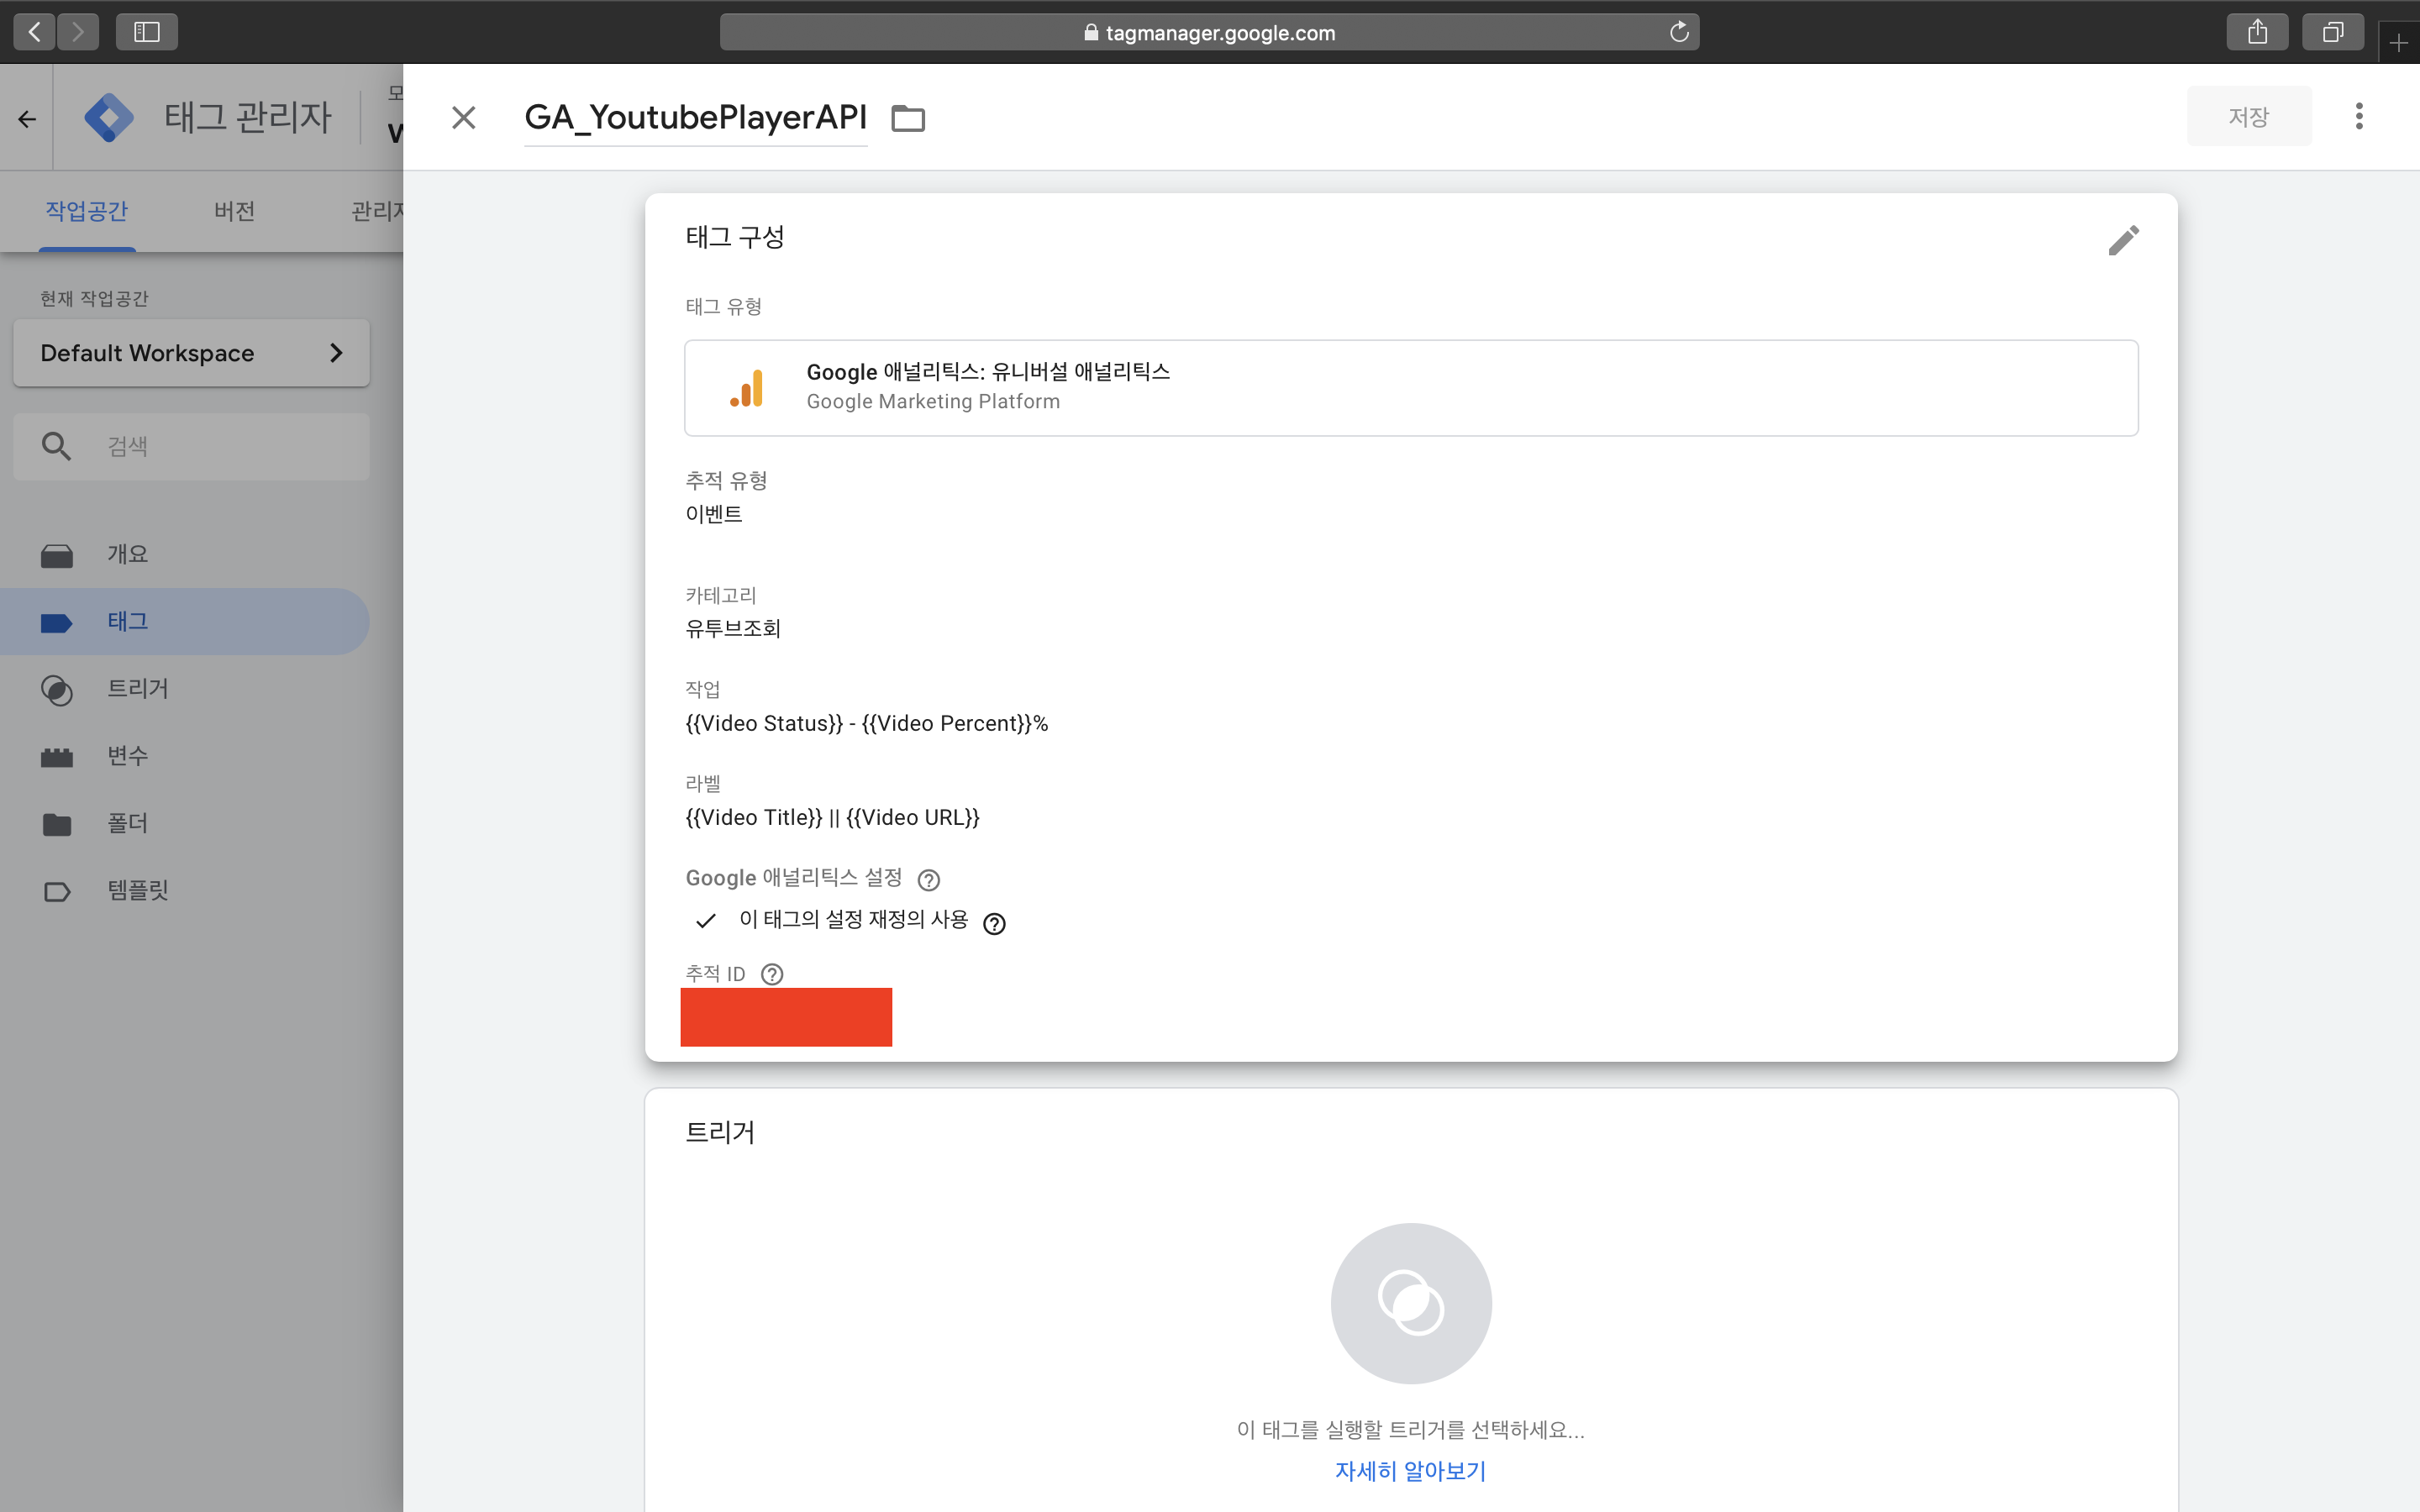
Task: Click the Google Tag Manager logo
Action: tap(109, 118)
